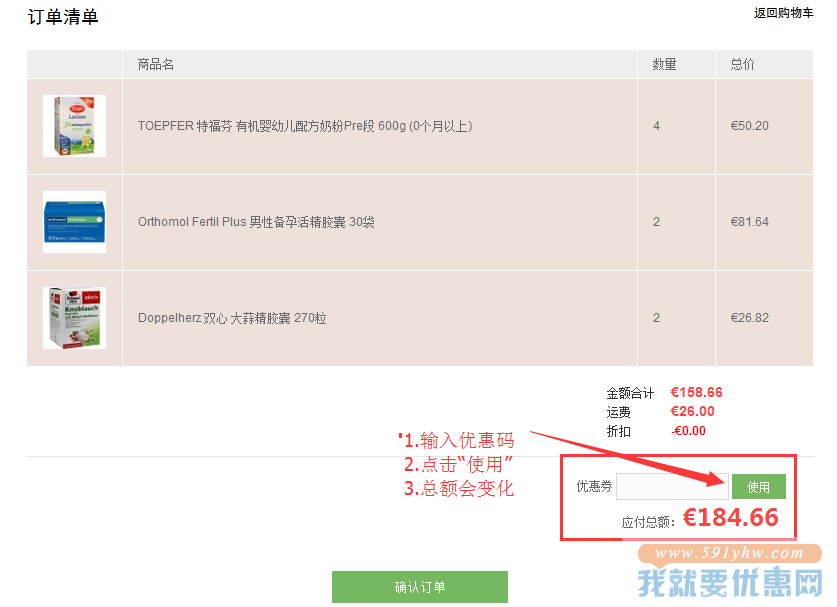Viewport: 837px width, 607px height.
Task: Click the 应付总额 label
Action: 648,522
